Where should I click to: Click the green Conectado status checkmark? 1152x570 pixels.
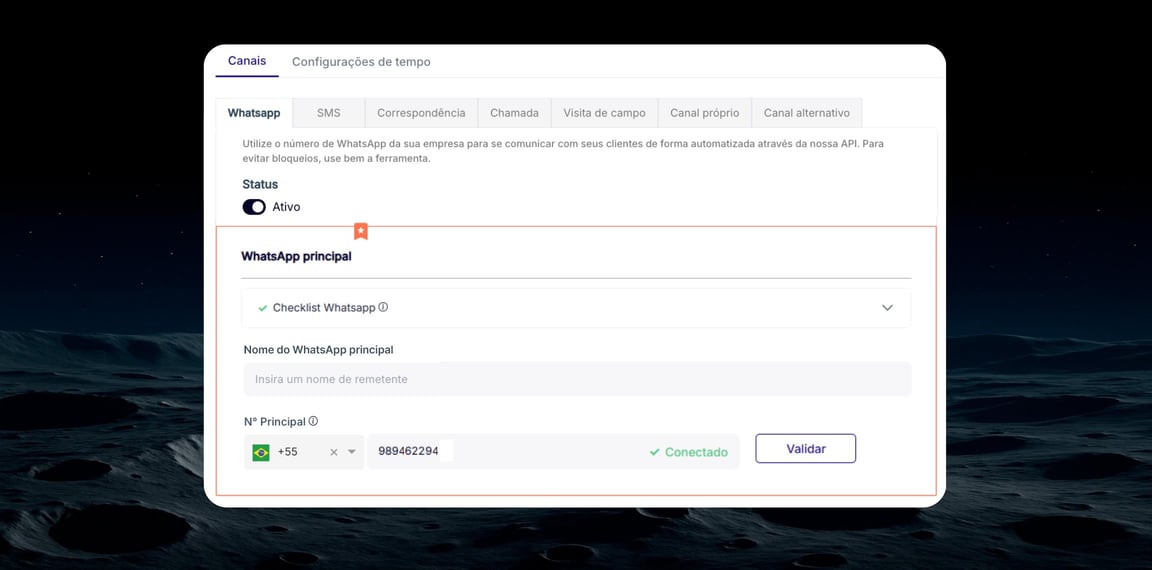pyautogui.click(x=655, y=452)
